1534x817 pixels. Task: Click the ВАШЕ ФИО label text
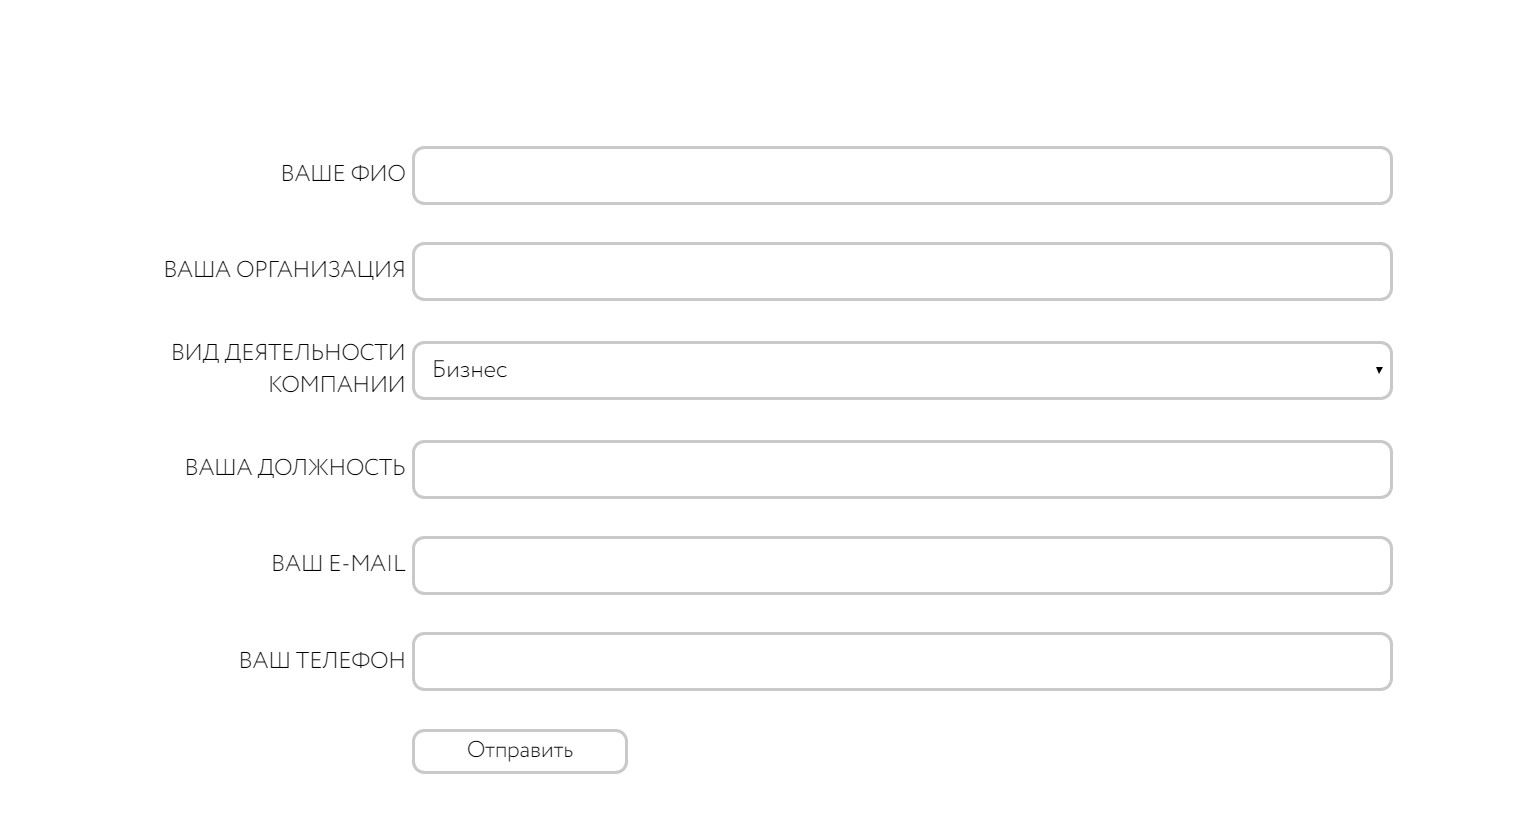pyautogui.click(x=343, y=174)
